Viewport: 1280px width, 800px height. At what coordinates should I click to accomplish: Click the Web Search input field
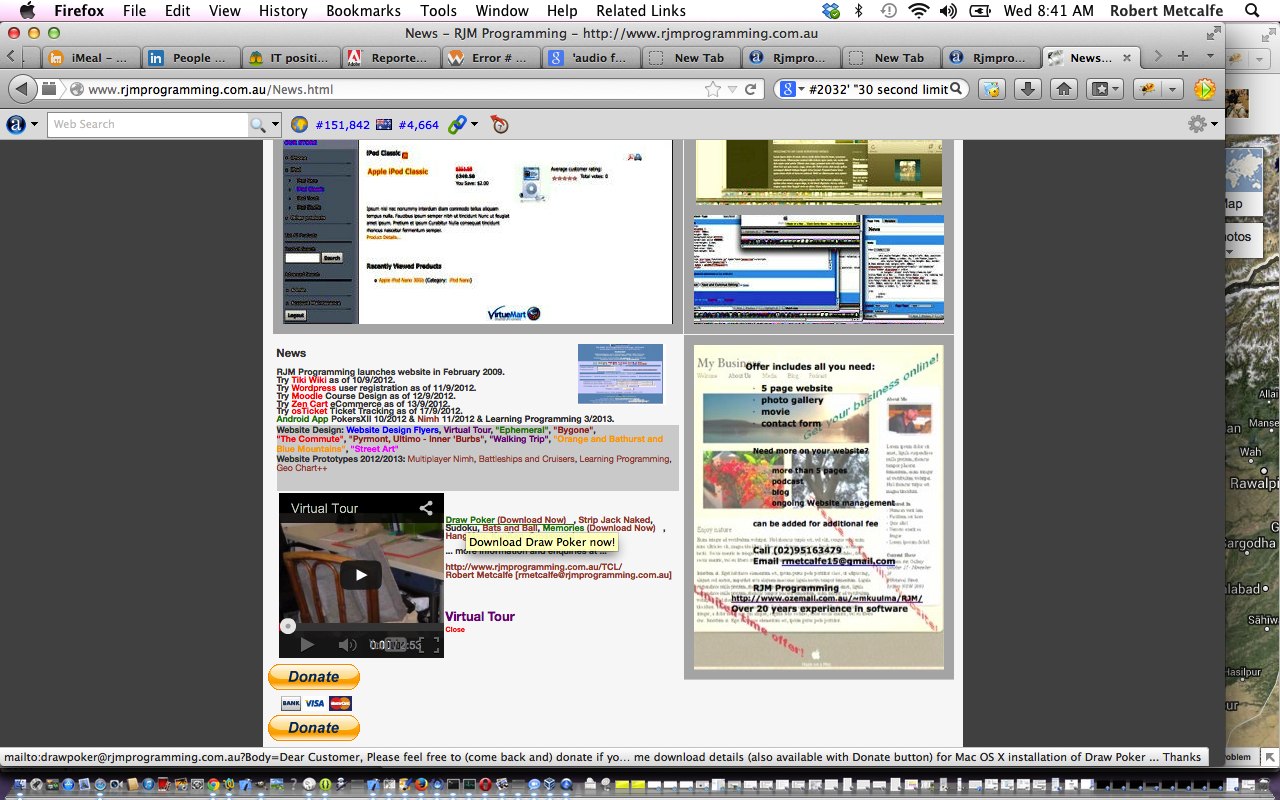coord(148,125)
